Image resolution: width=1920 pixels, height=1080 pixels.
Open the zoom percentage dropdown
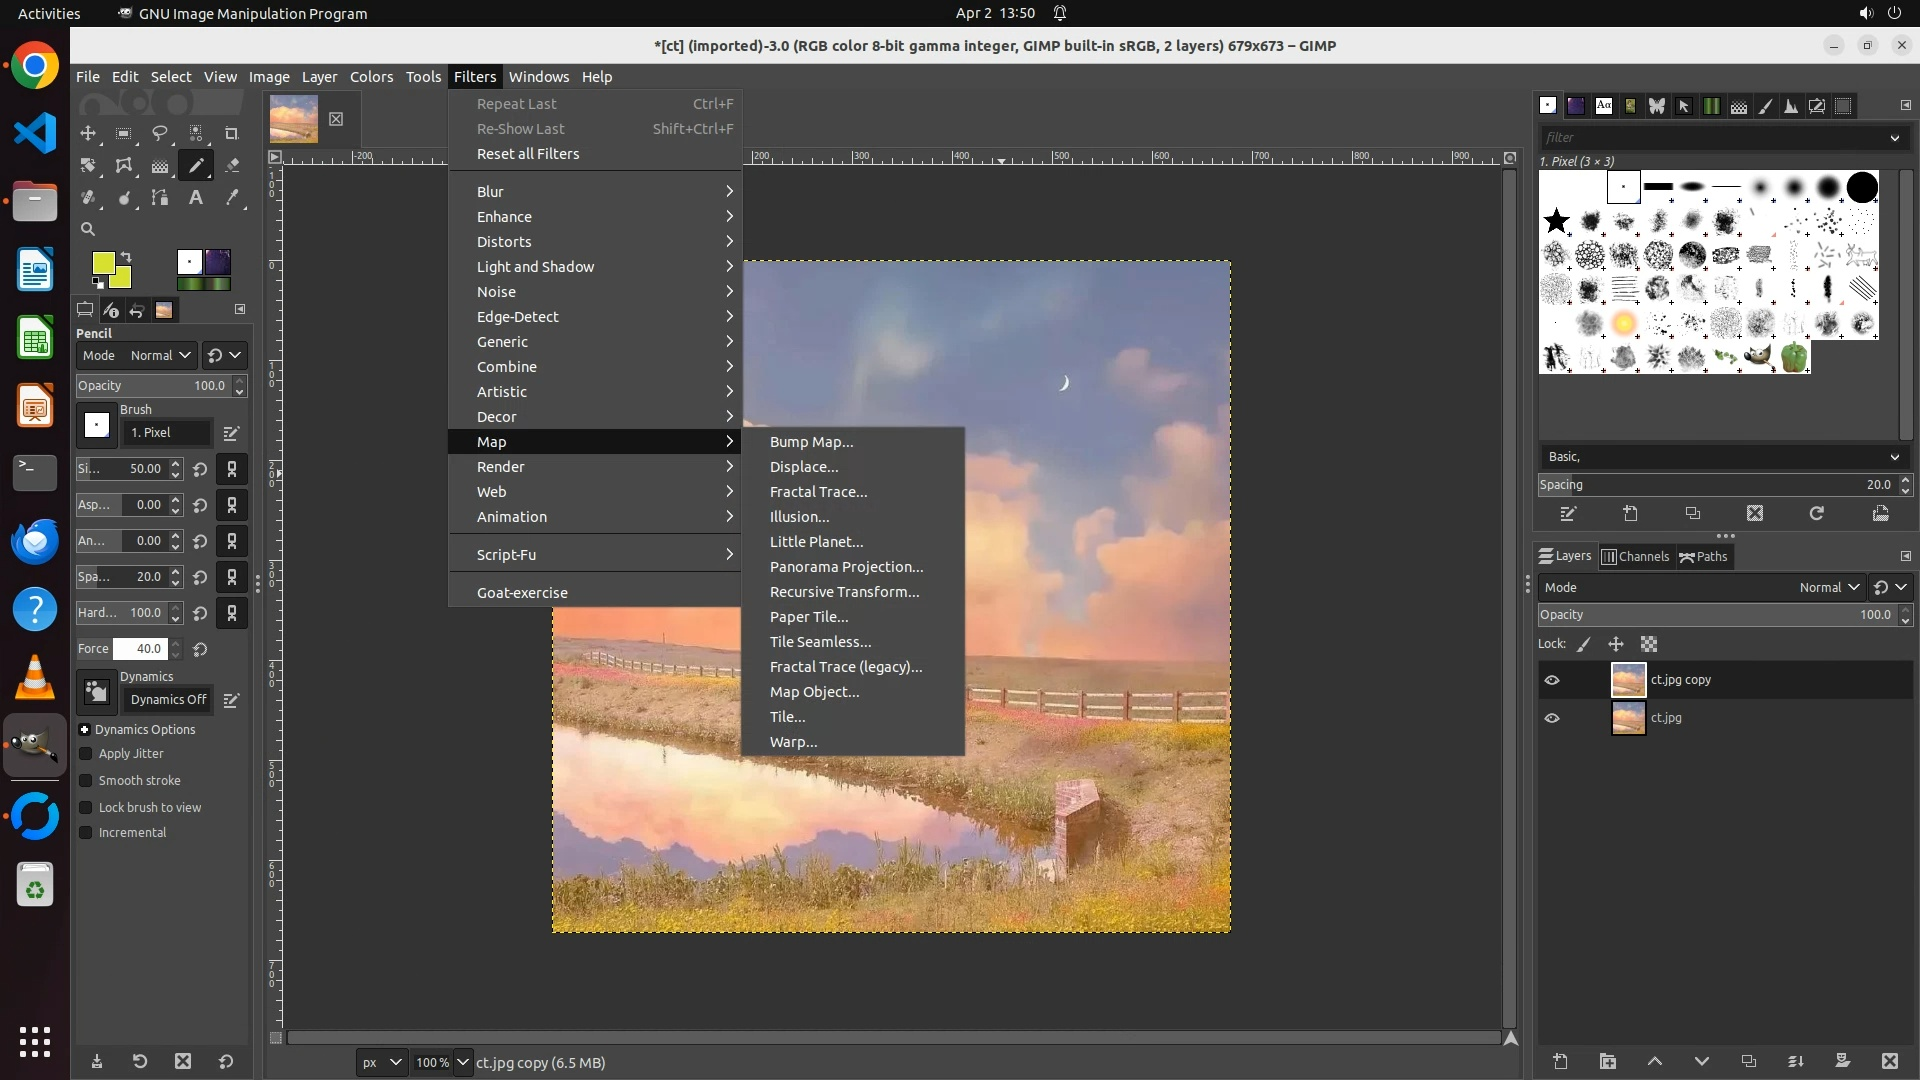click(462, 1062)
